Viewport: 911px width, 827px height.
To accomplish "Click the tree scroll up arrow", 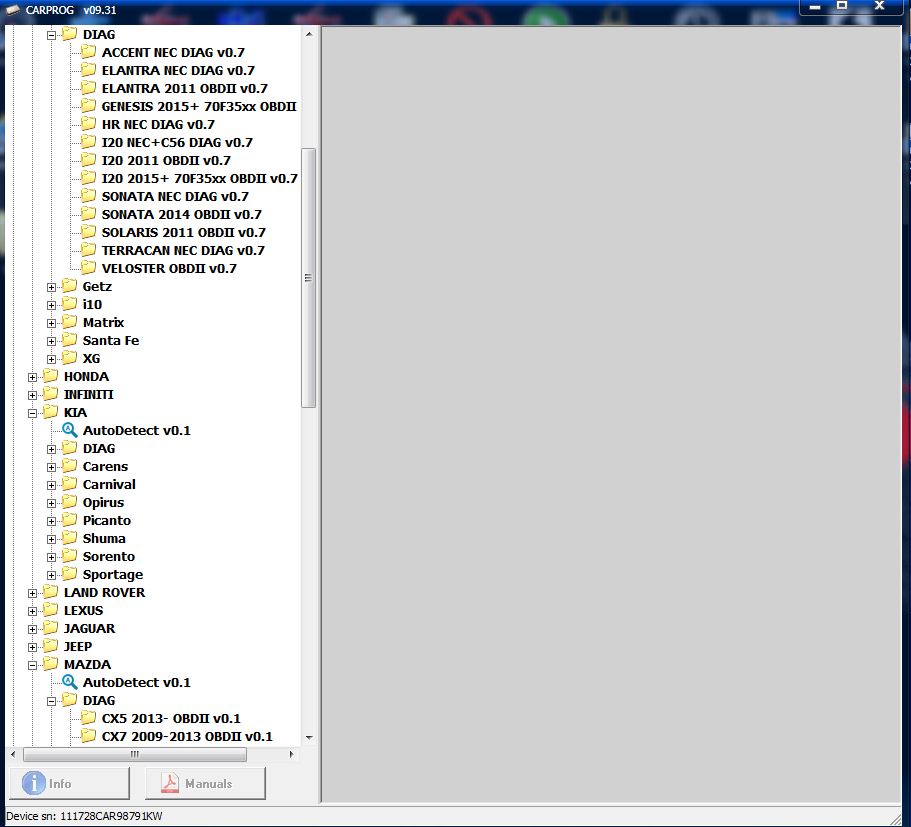I will 309,34.
